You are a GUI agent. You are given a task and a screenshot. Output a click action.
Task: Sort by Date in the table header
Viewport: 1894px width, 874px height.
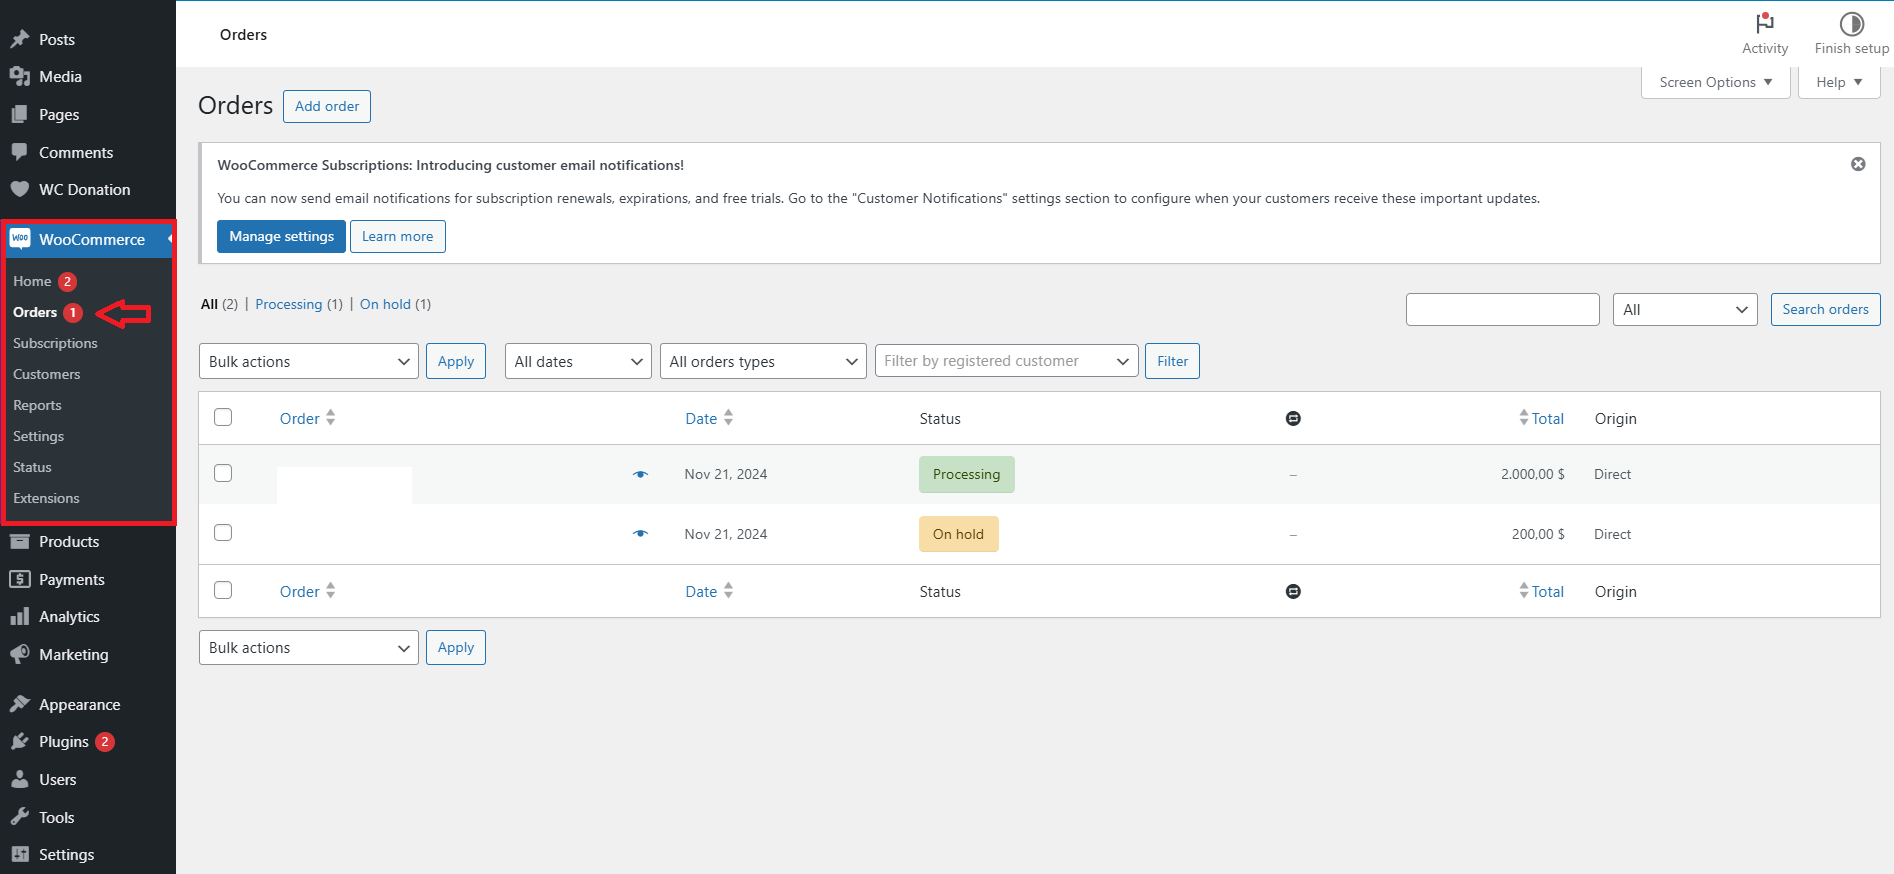click(709, 418)
